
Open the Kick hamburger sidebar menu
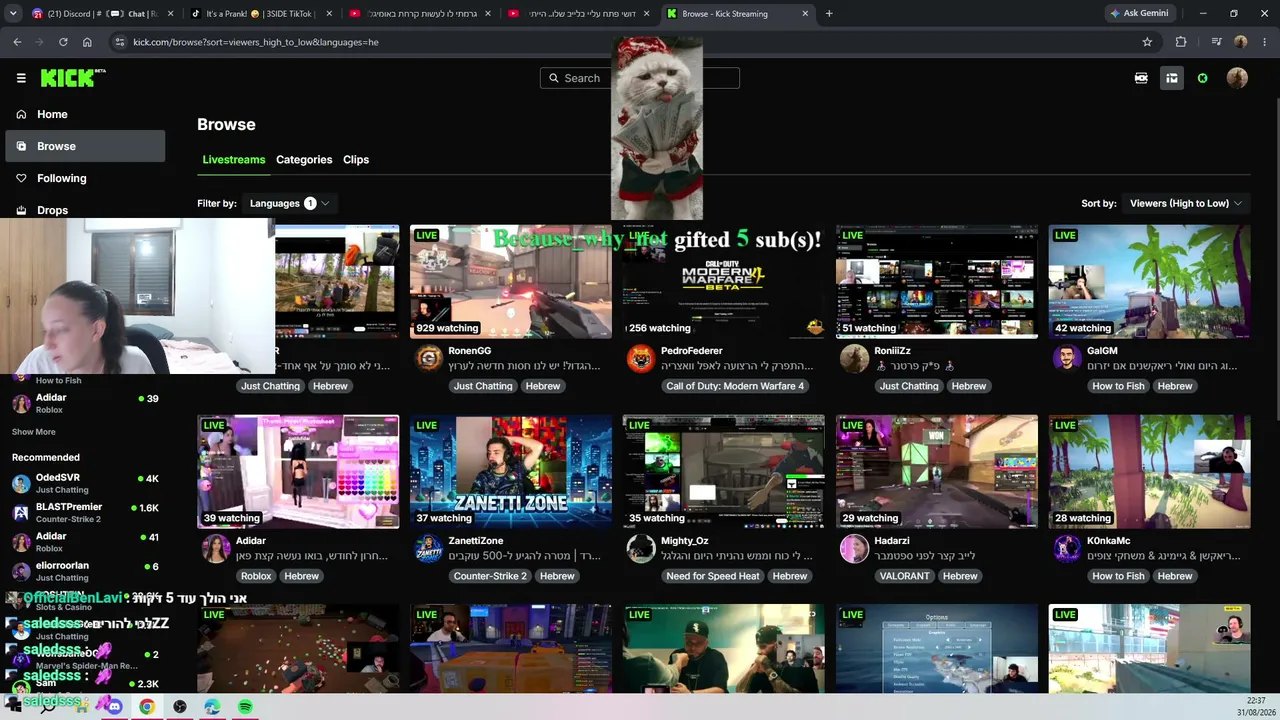(x=21, y=78)
